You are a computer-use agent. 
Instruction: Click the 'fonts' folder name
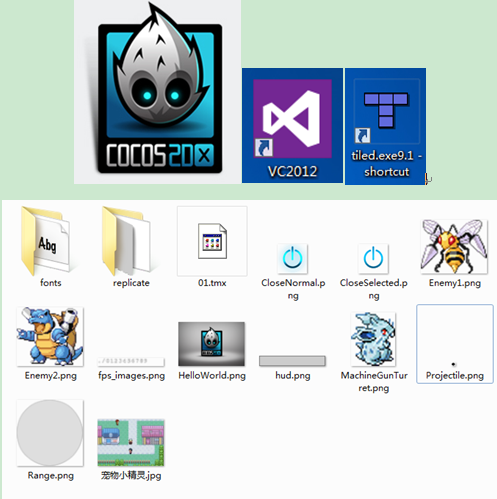(51, 283)
